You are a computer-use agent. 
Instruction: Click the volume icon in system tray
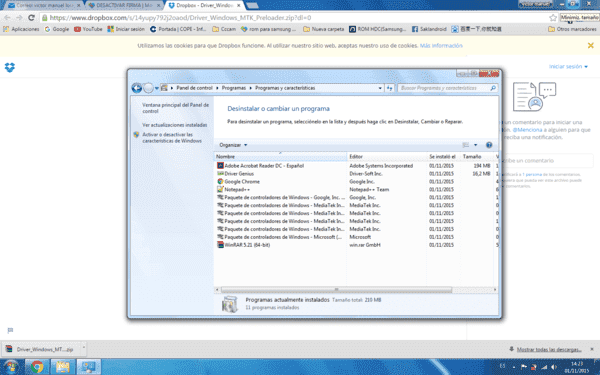[x=554, y=367]
